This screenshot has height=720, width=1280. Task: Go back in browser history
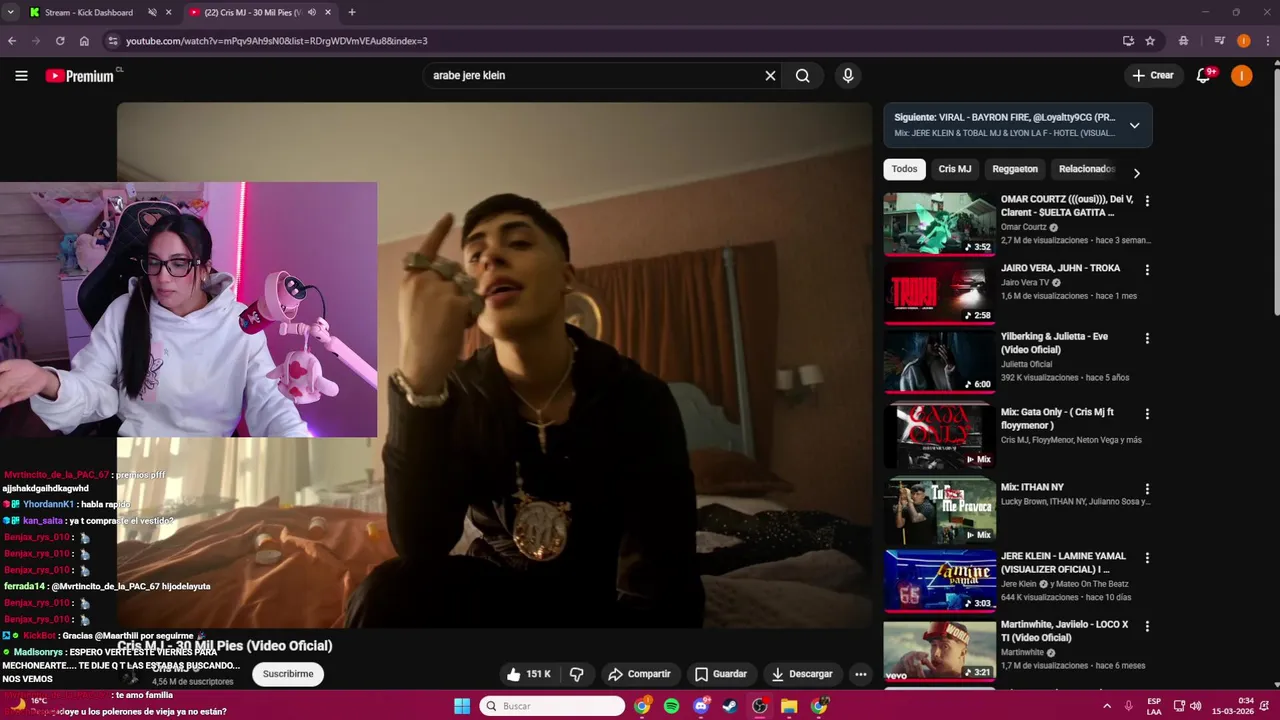coord(12,41)
